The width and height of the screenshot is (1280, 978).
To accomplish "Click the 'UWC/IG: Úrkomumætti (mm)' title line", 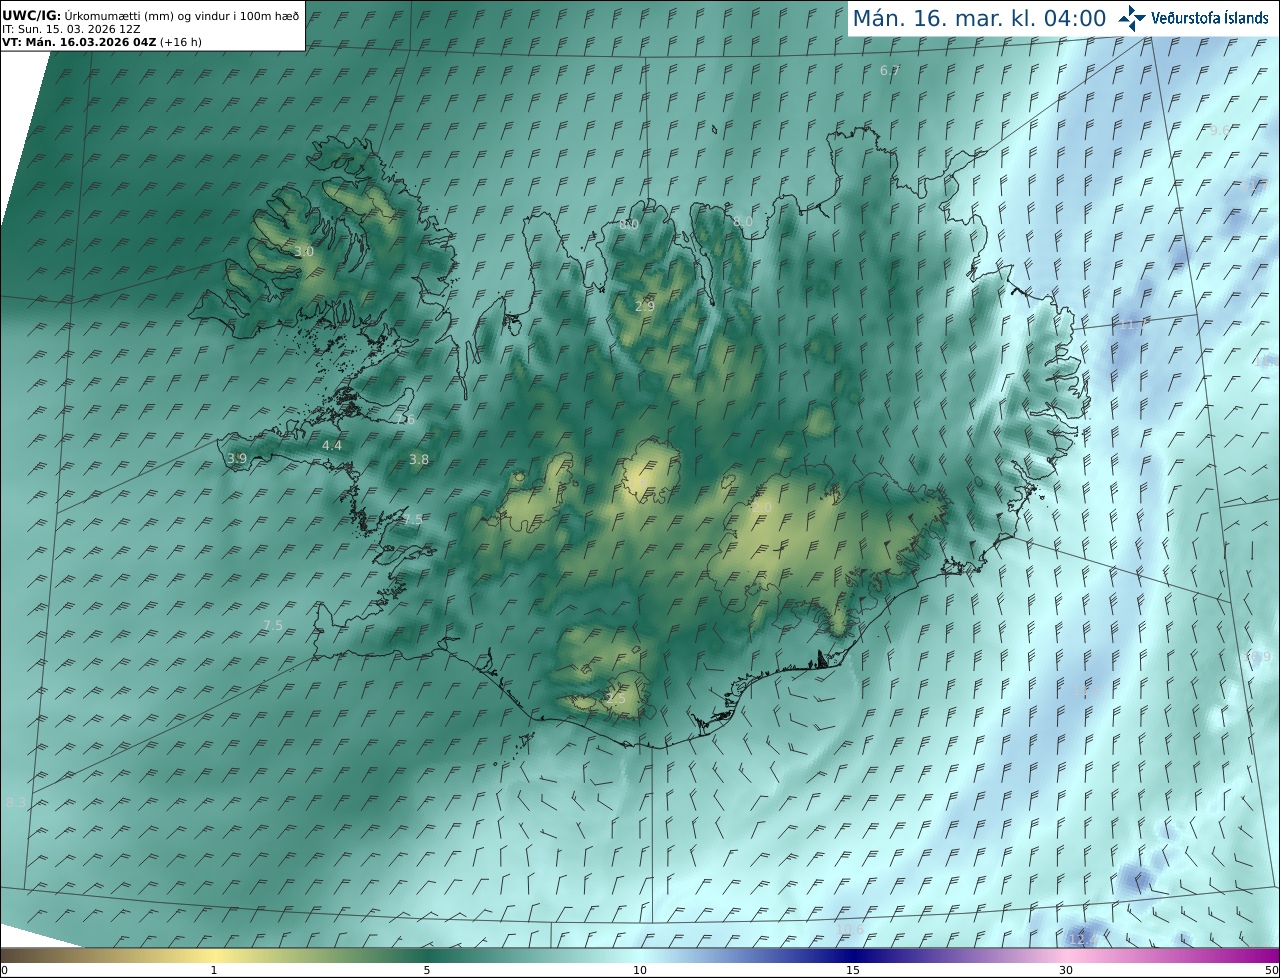I will (x=150, y=16).
